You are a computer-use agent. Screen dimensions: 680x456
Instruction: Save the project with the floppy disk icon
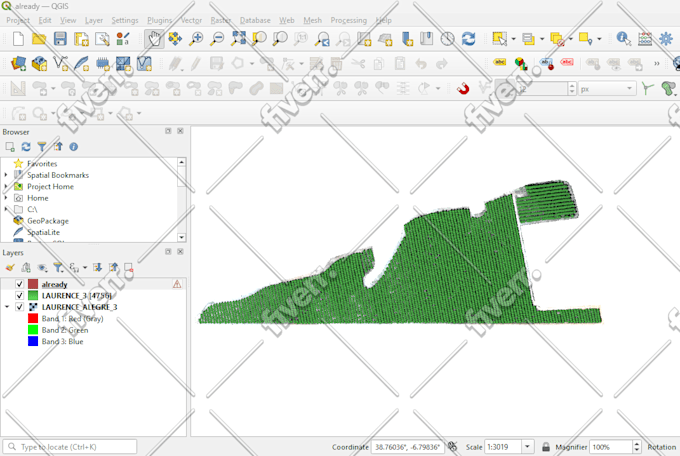tap(60, 39)
